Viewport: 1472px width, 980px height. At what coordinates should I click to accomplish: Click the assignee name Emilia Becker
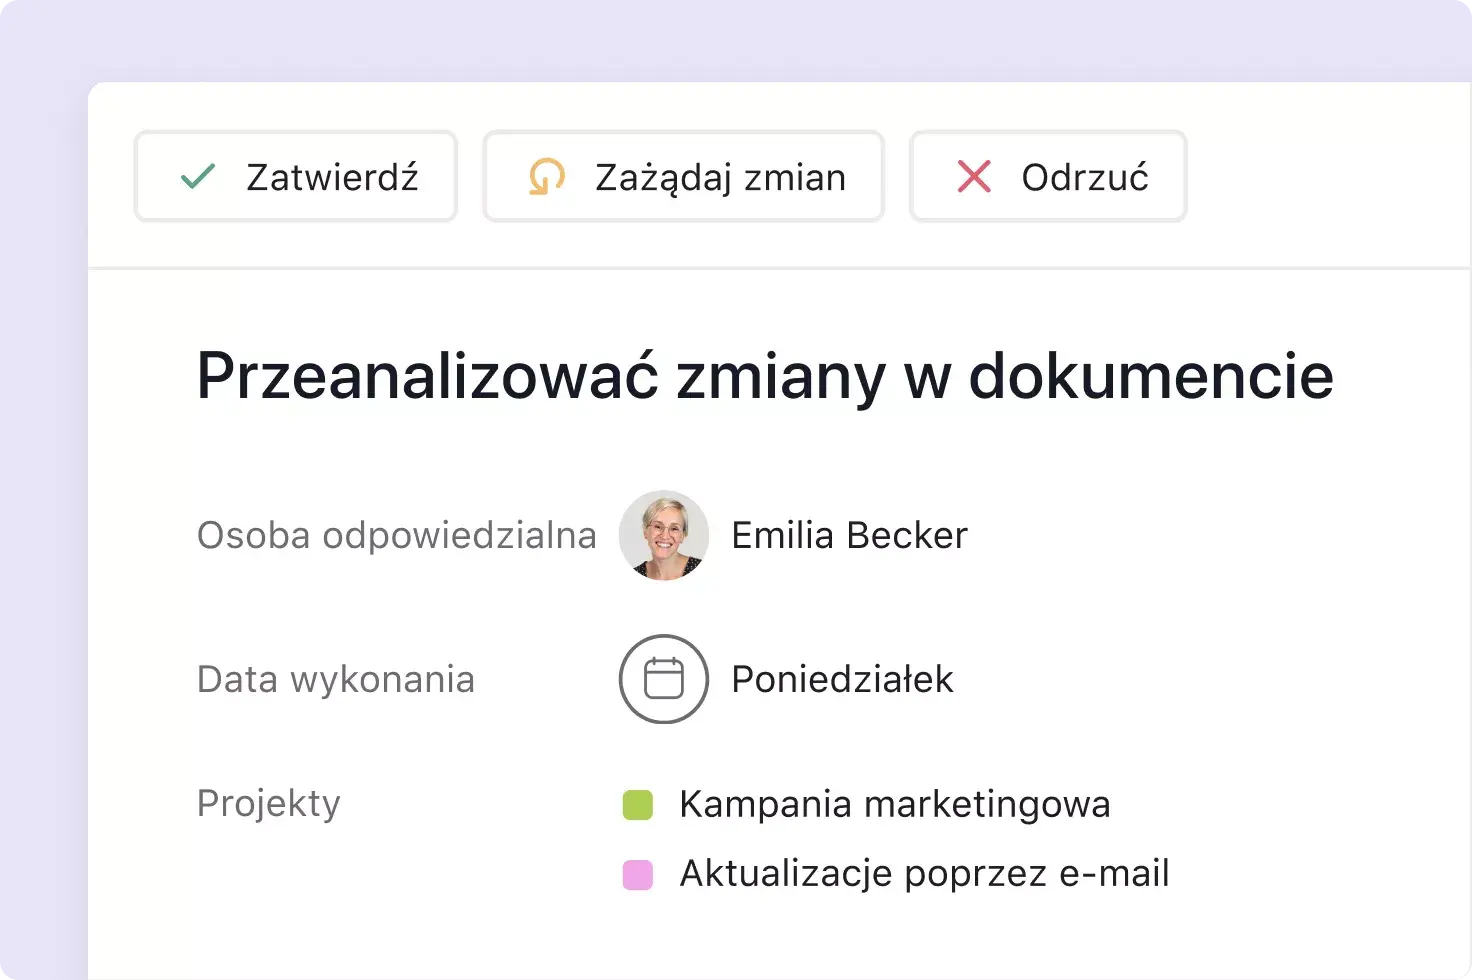coord(849,535)
